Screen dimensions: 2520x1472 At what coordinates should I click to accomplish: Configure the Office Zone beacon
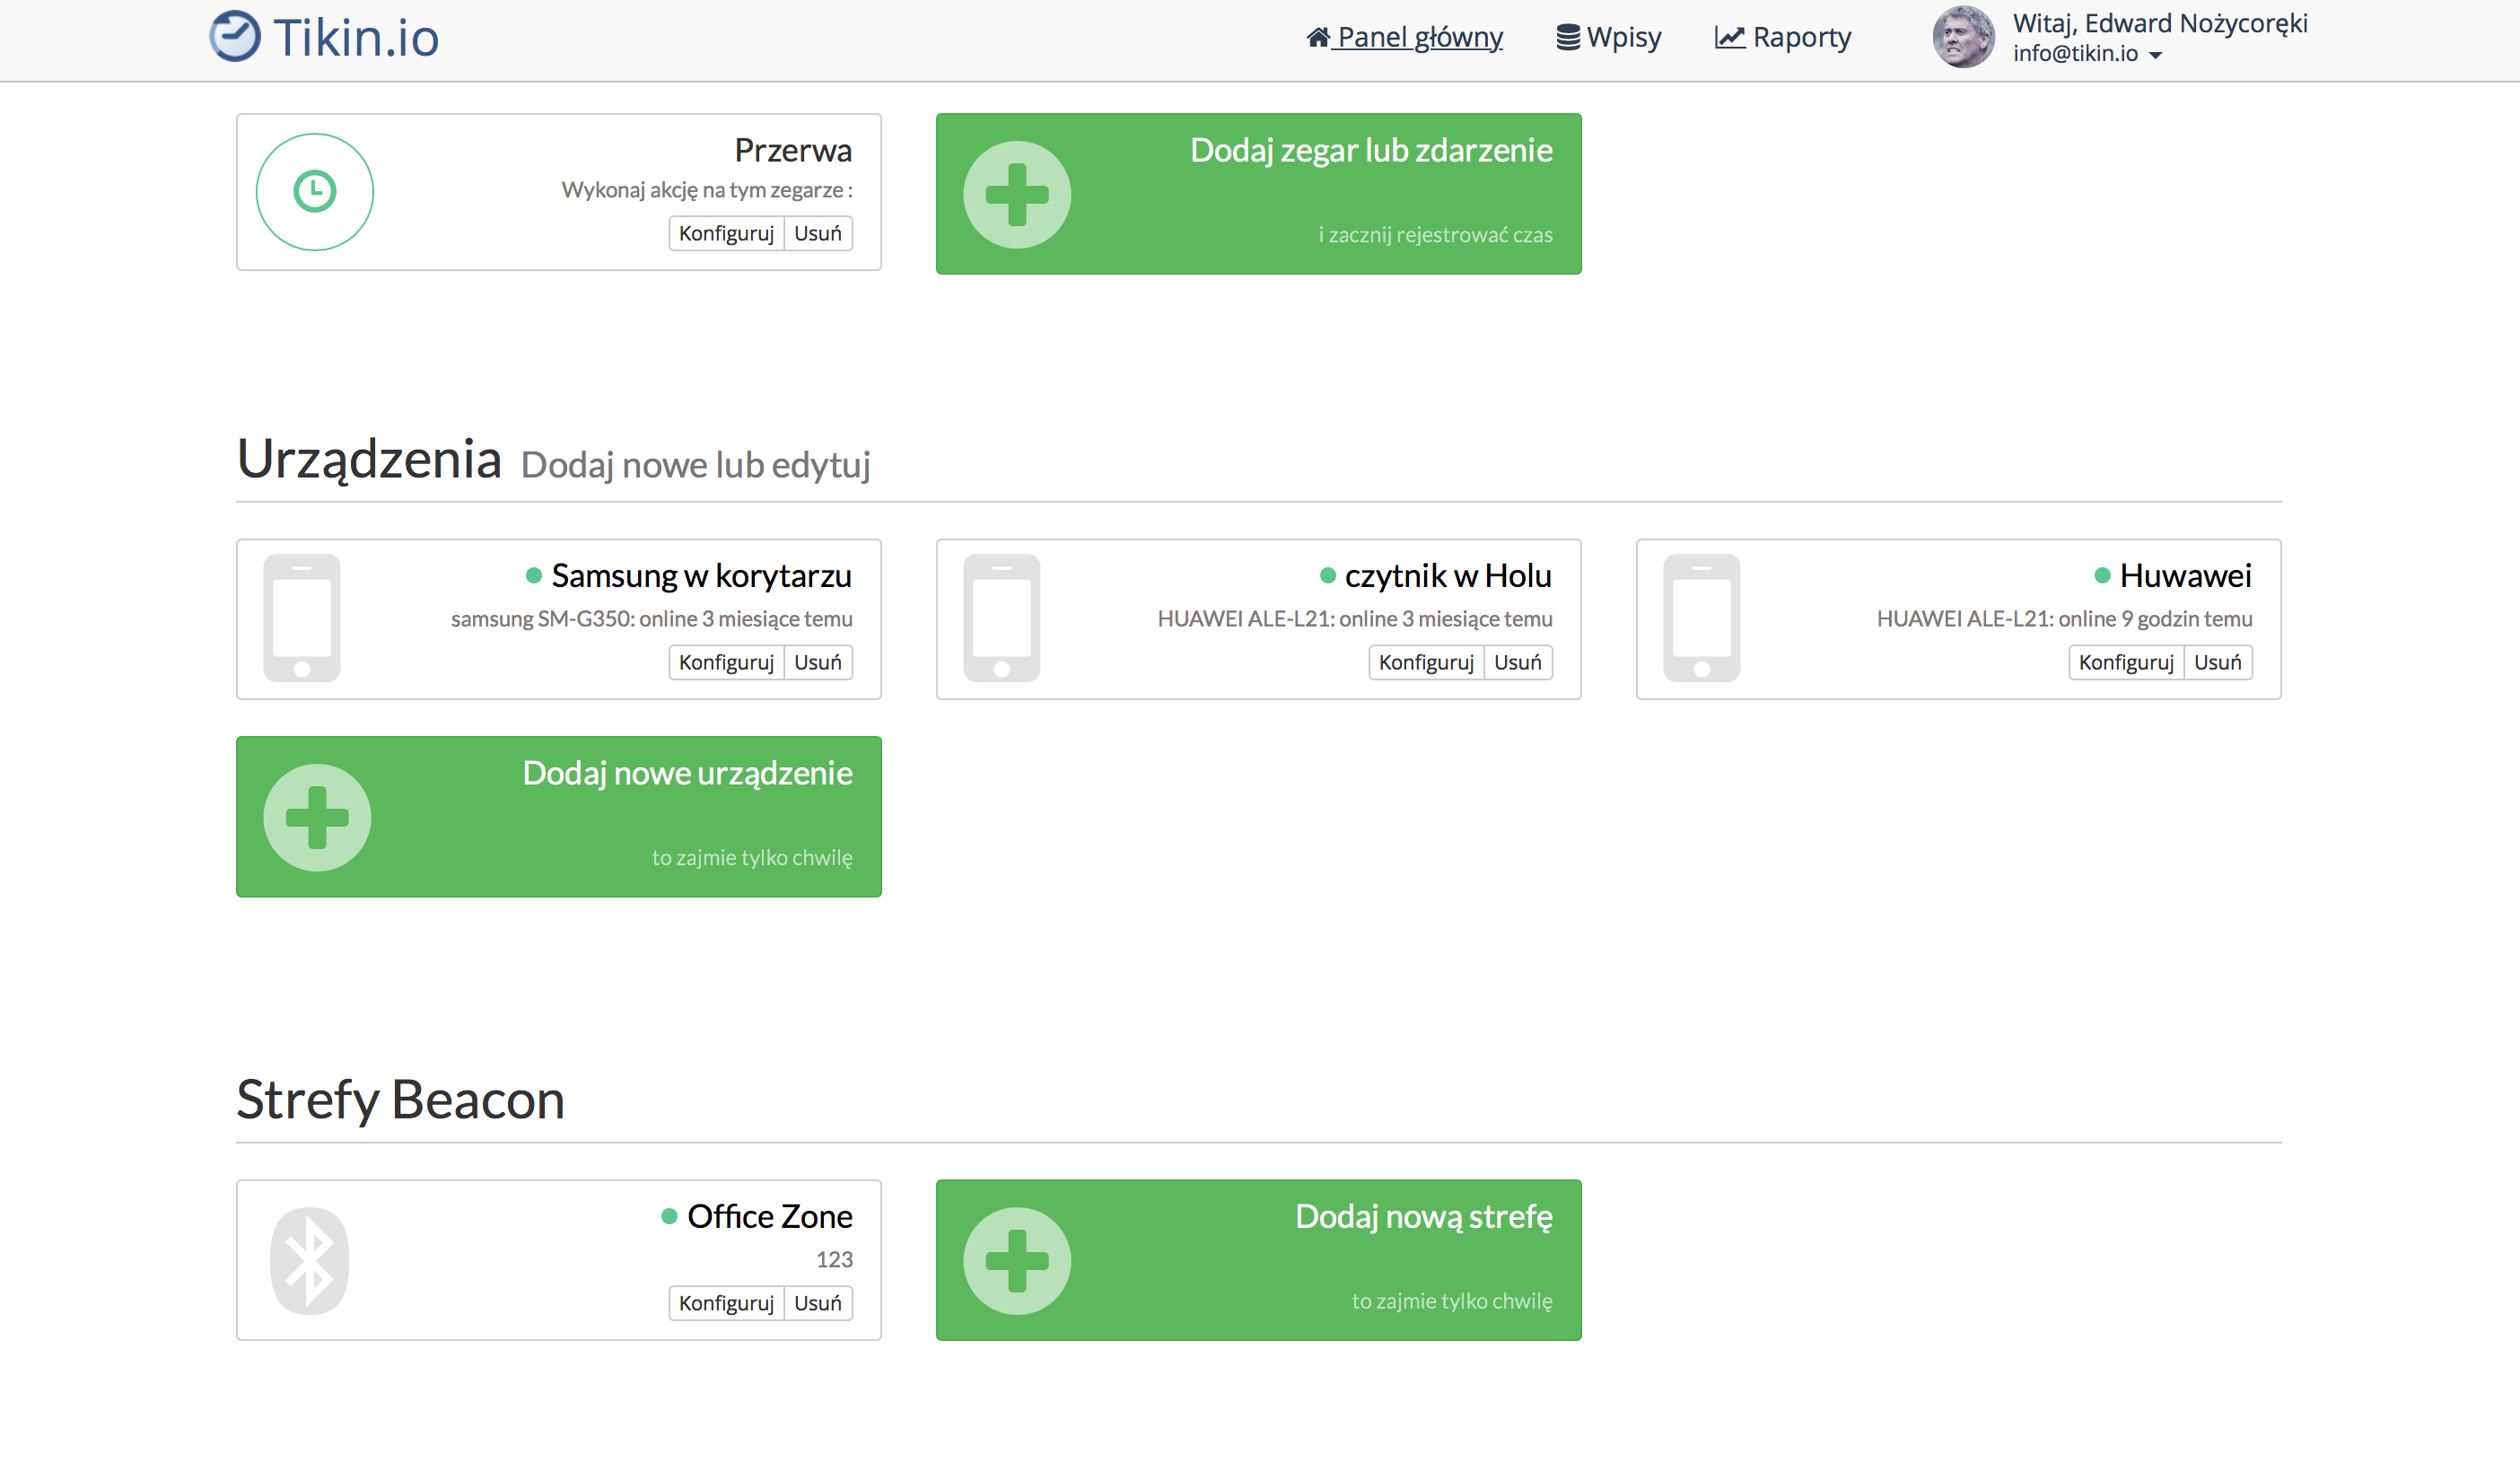click(x=726, y=1303)
